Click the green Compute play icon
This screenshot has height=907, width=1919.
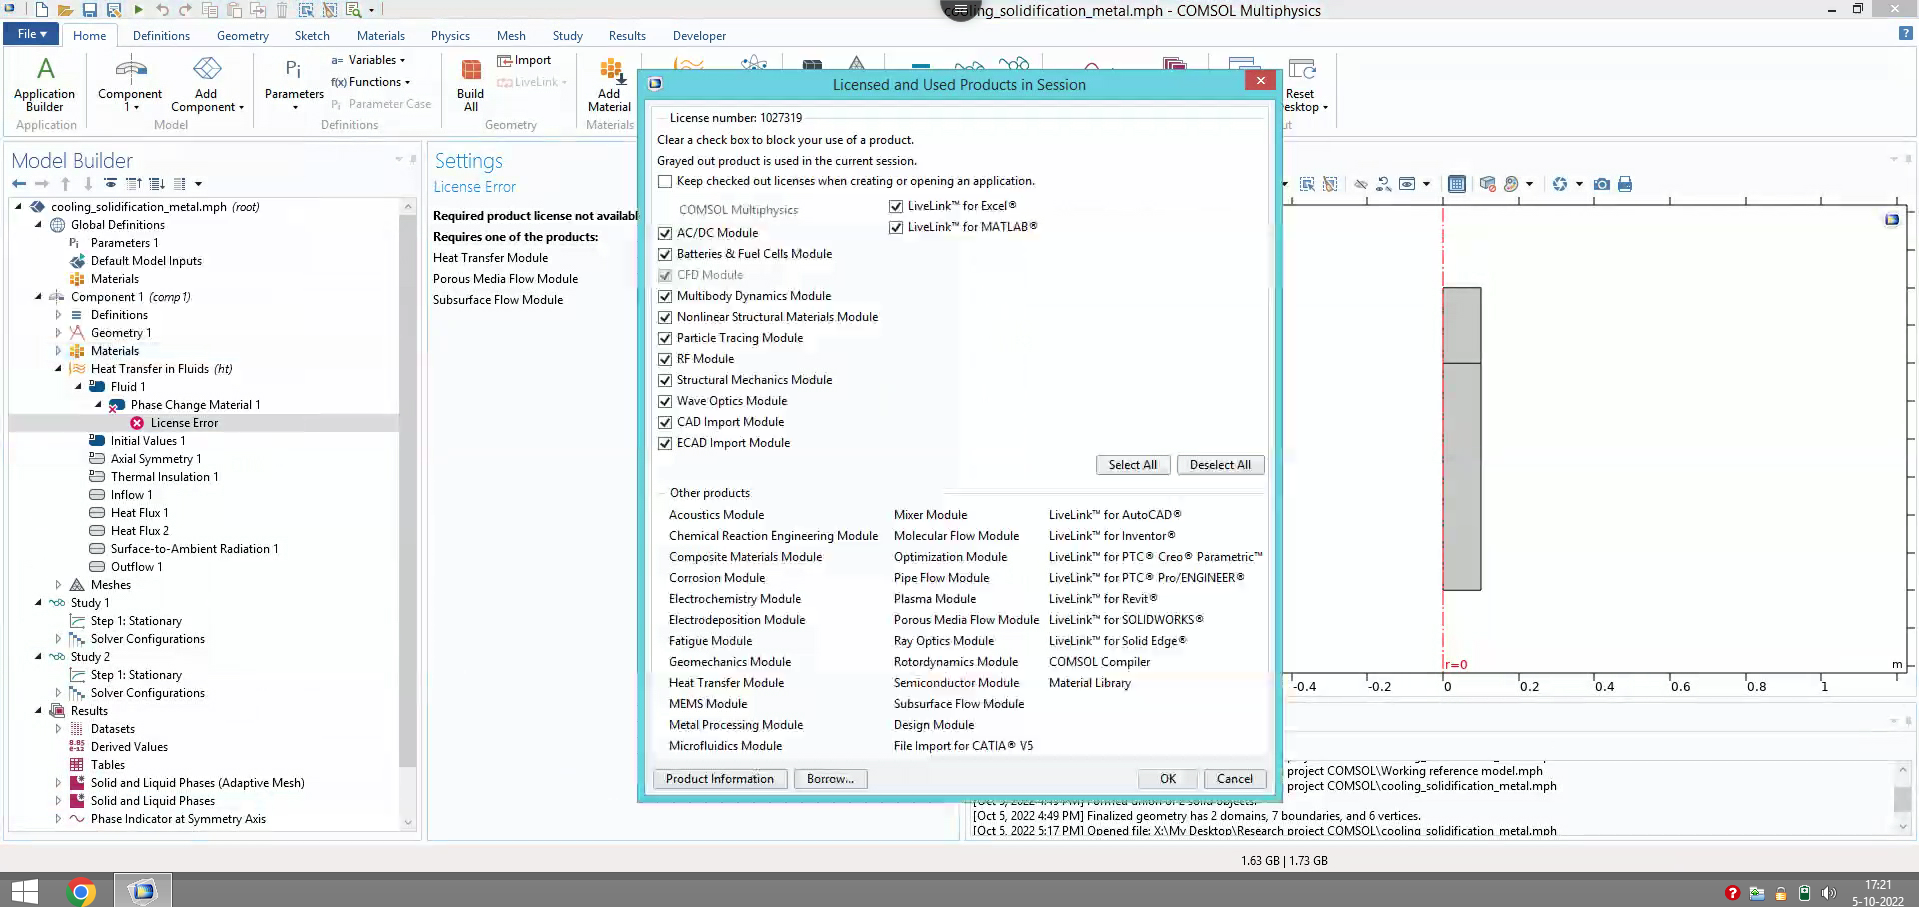point(138,10)
